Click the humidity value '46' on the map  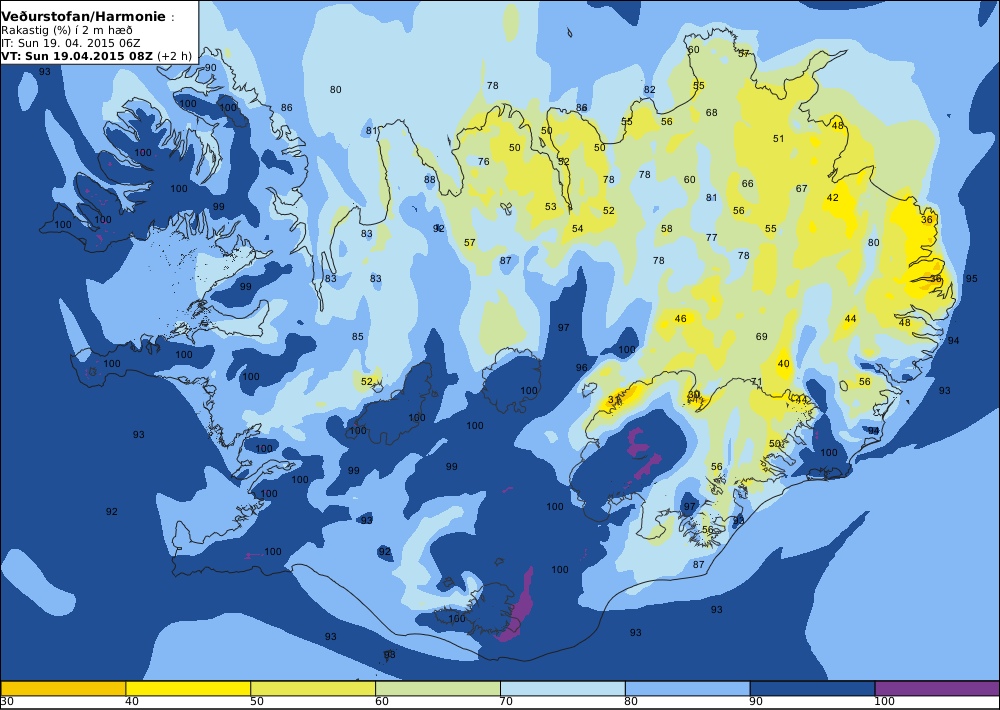pyautogui.click(x=680, y=318)
